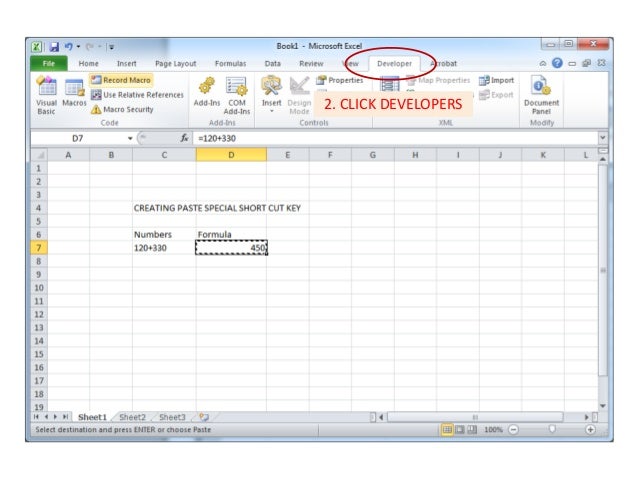Switch to the Sheet1 tab
Screen dimensions: 638x479
tap(92, 417)
